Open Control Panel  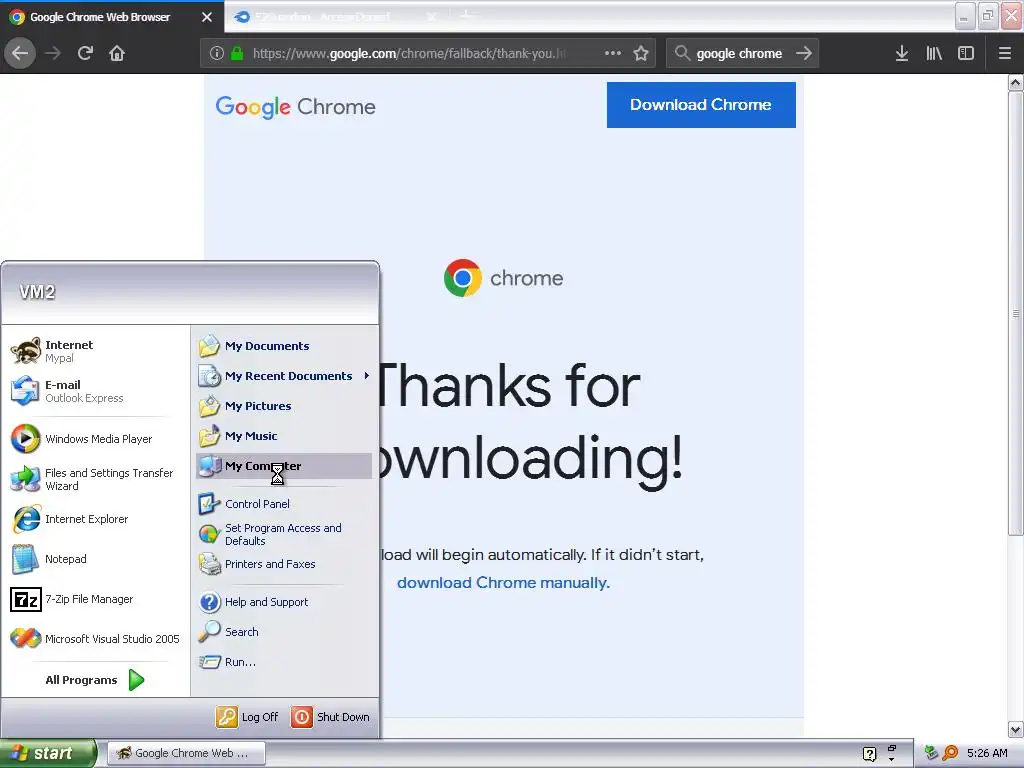click(284, 504)
